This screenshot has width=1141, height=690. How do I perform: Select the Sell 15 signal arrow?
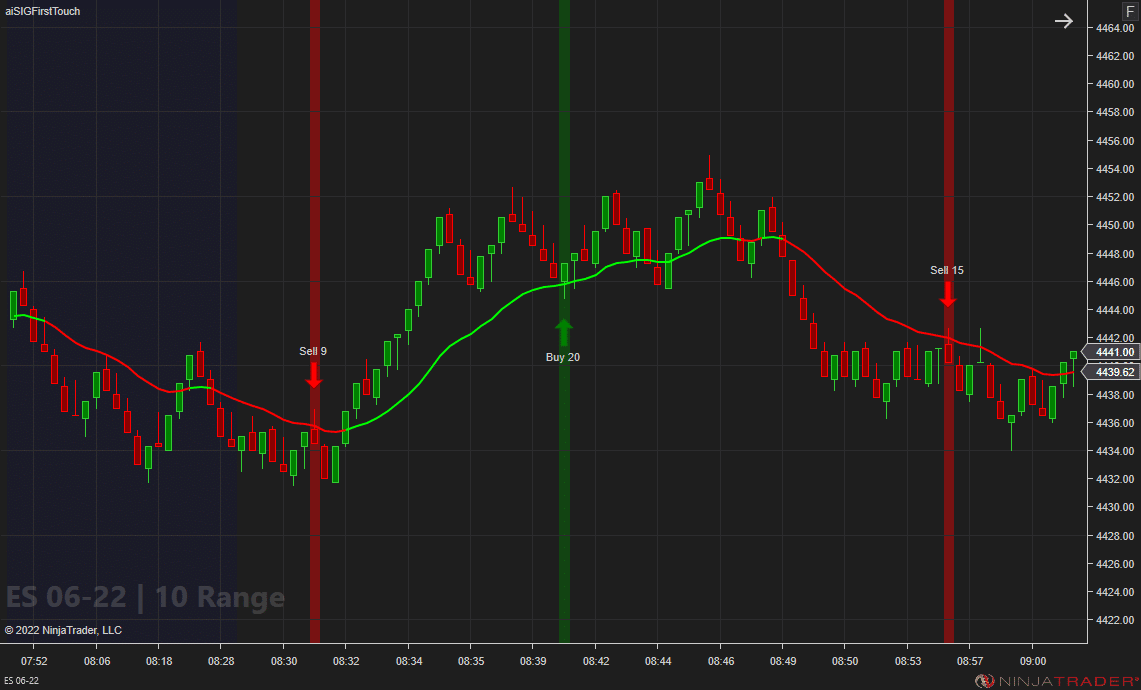947,297
